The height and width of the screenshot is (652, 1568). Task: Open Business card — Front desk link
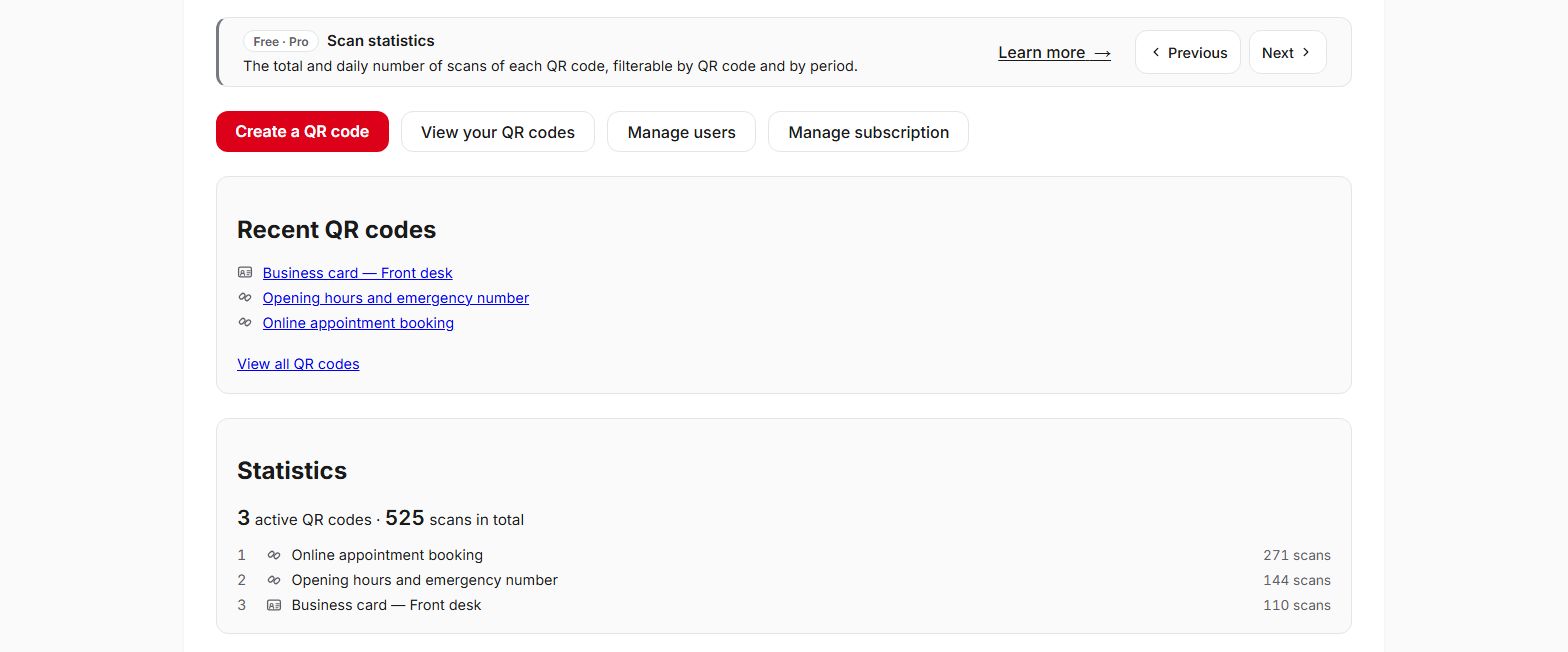(357, 273)
